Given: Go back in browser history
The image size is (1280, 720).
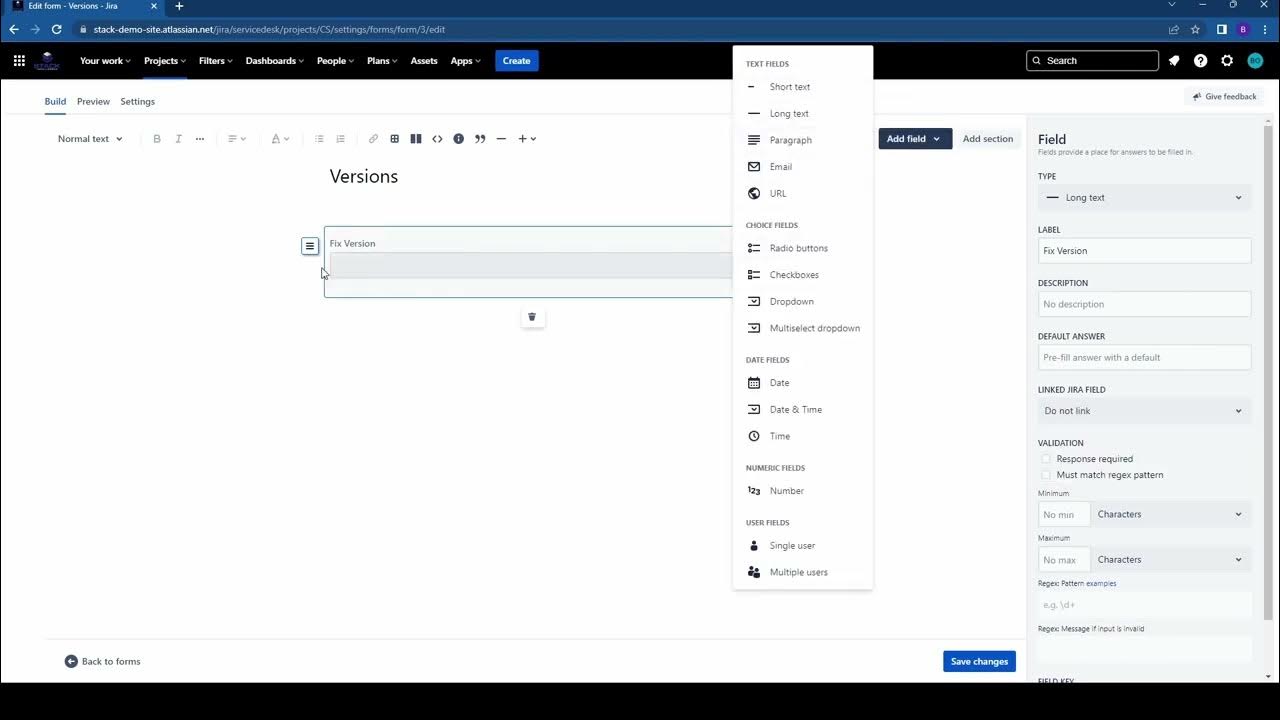Looking at the screenshot, I should pyautogui.click(x=14, y=30).
